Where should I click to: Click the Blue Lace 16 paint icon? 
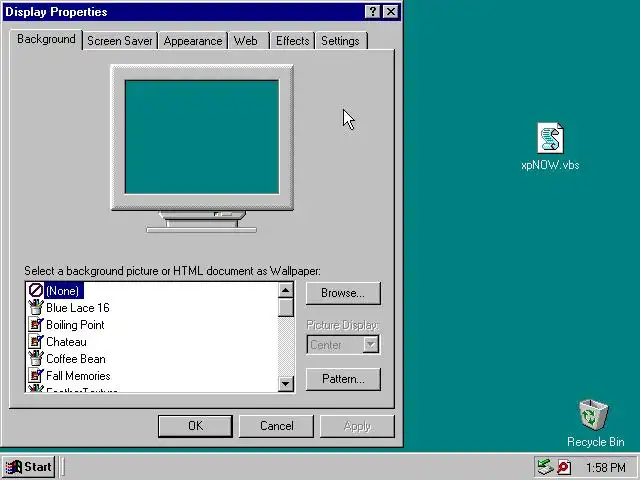click(x=36, y=307)
